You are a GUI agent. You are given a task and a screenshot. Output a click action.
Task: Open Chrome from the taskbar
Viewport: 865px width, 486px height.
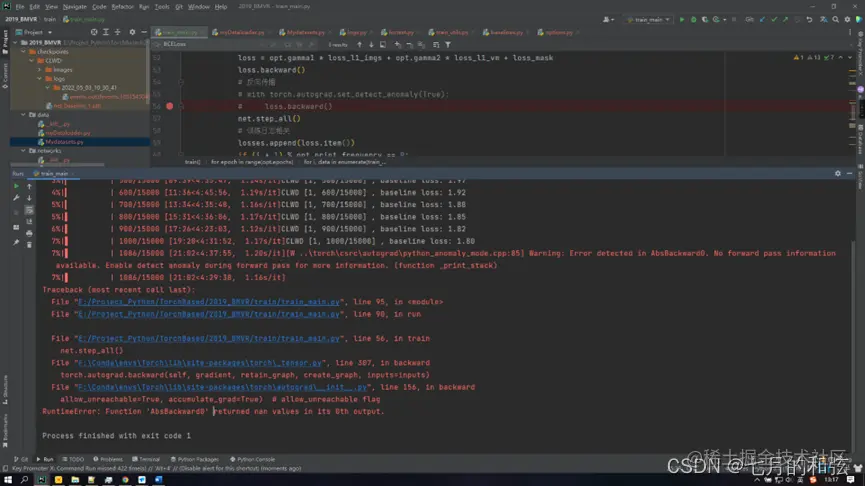pos(125,479)
